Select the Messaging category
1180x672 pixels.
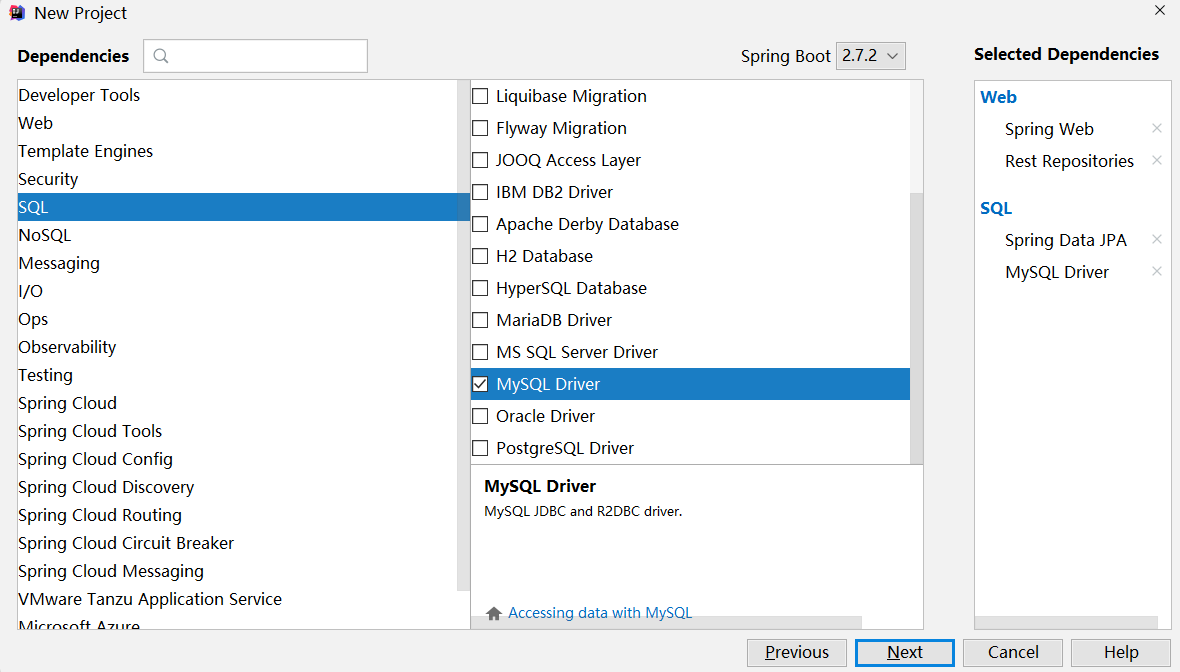click(237, 263)
